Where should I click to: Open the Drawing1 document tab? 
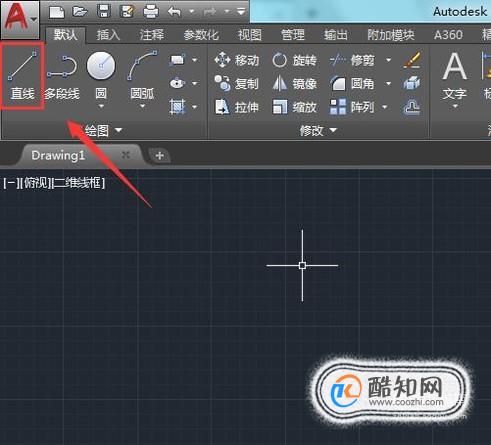point(58,155)
